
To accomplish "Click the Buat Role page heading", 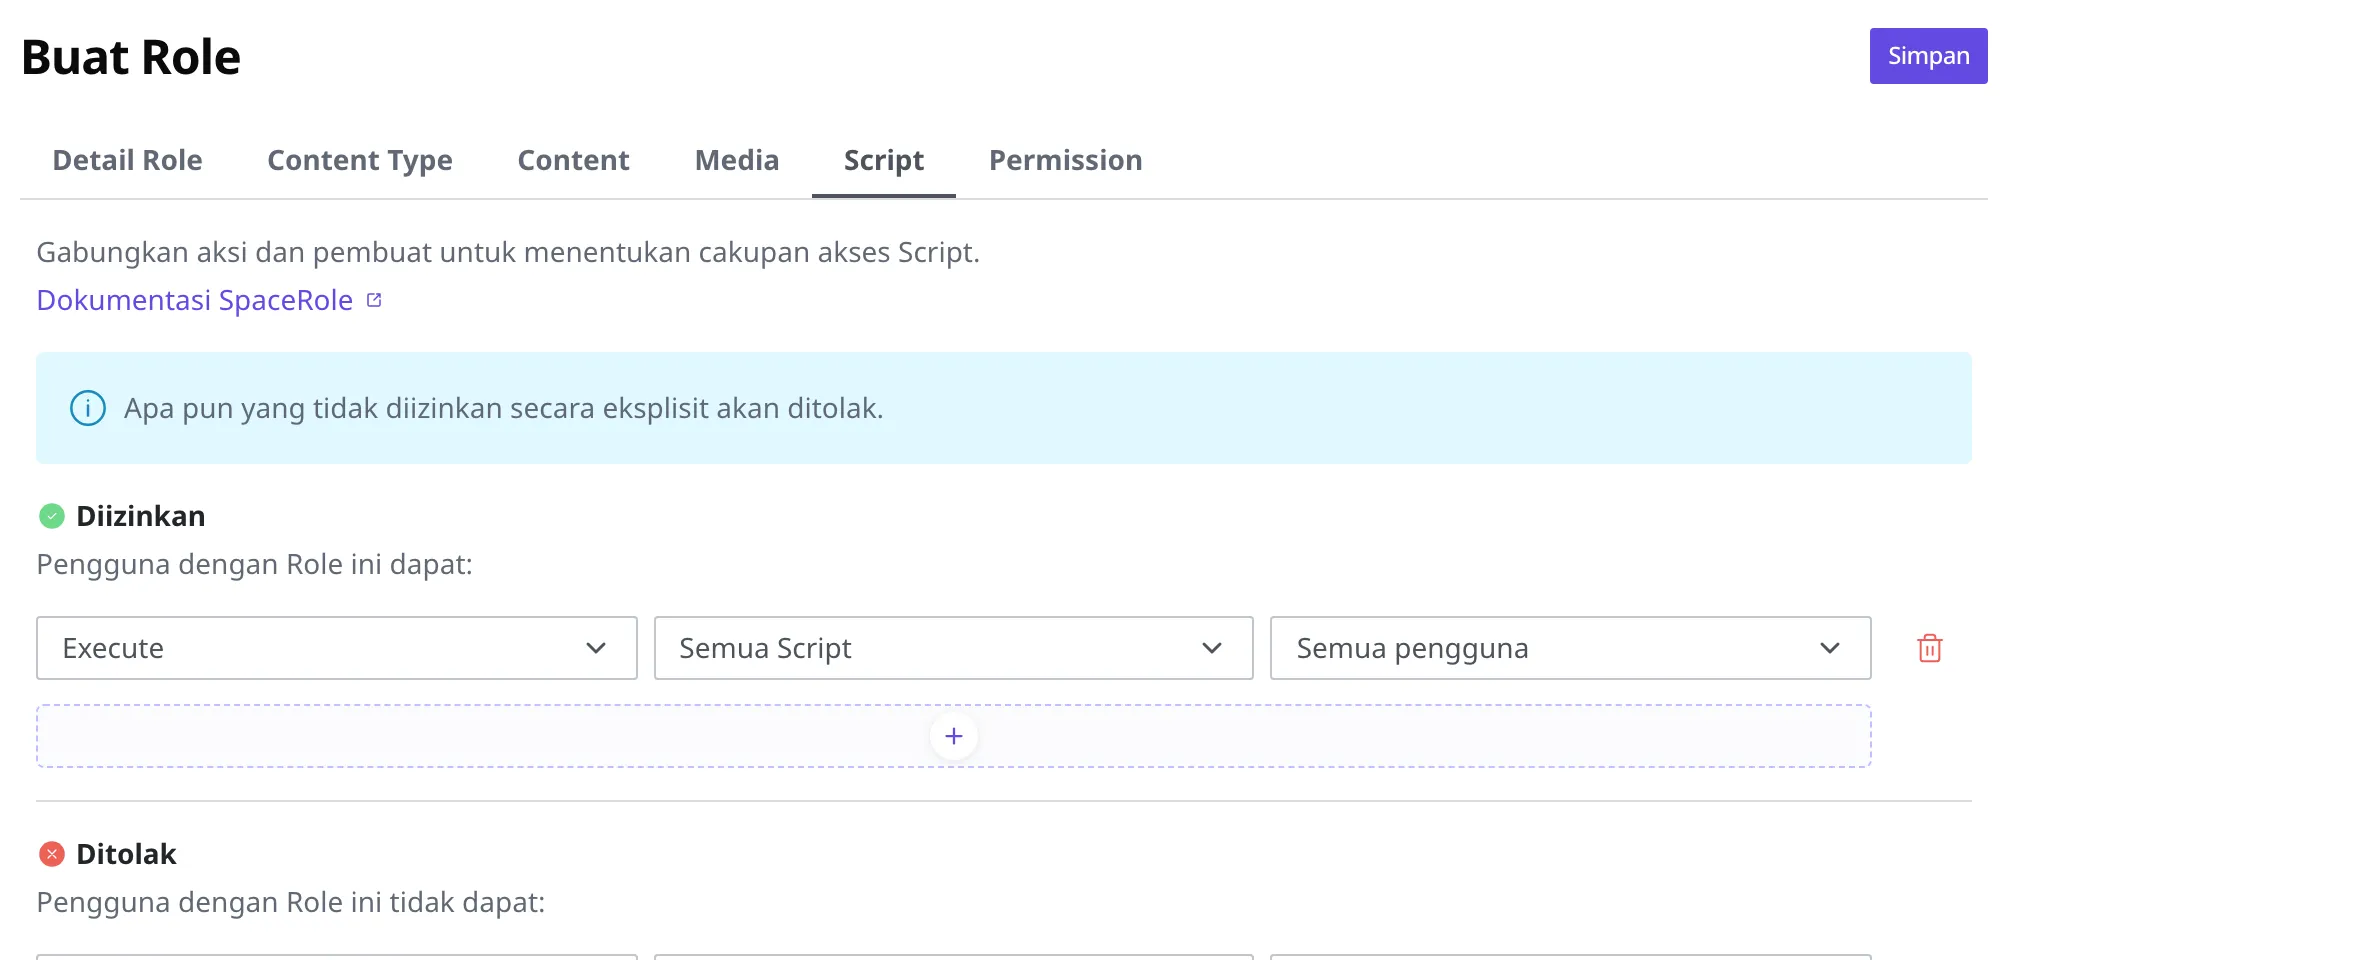I will [x=131, y=57].
